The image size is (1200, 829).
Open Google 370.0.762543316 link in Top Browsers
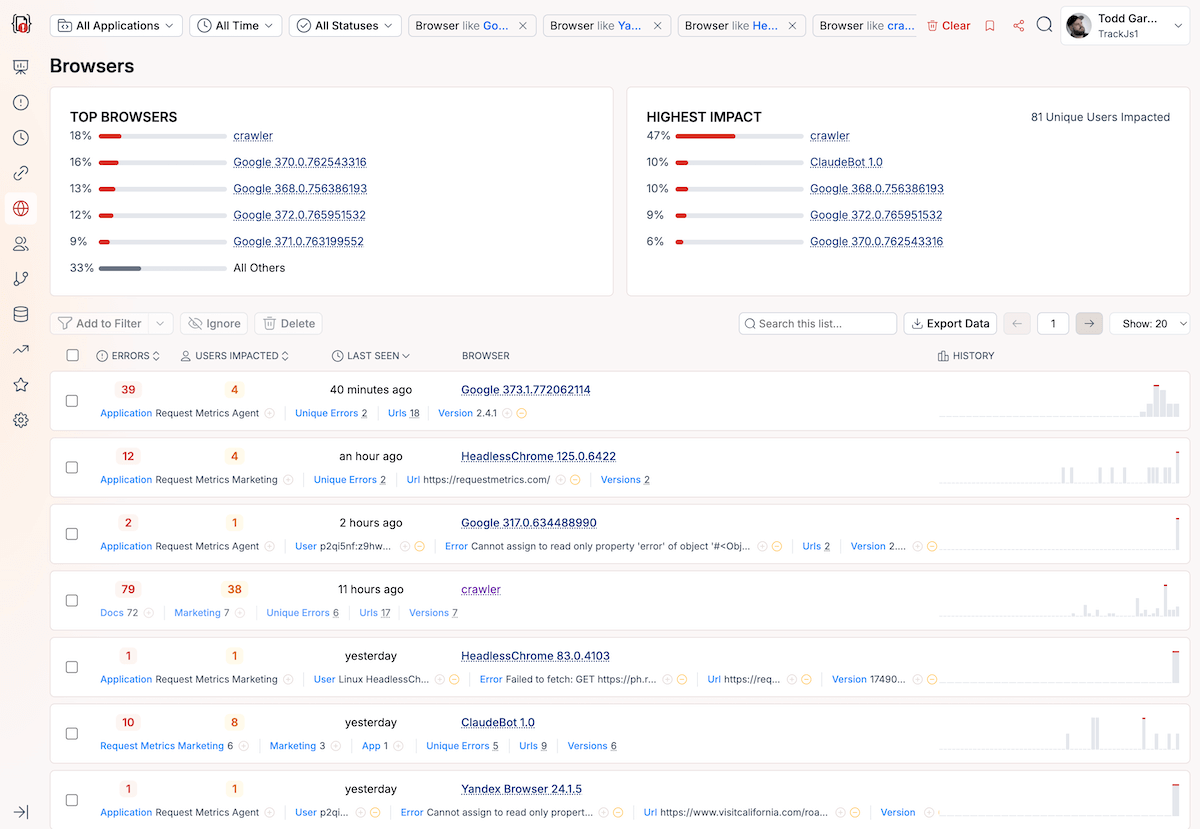(x=300, y=162)
